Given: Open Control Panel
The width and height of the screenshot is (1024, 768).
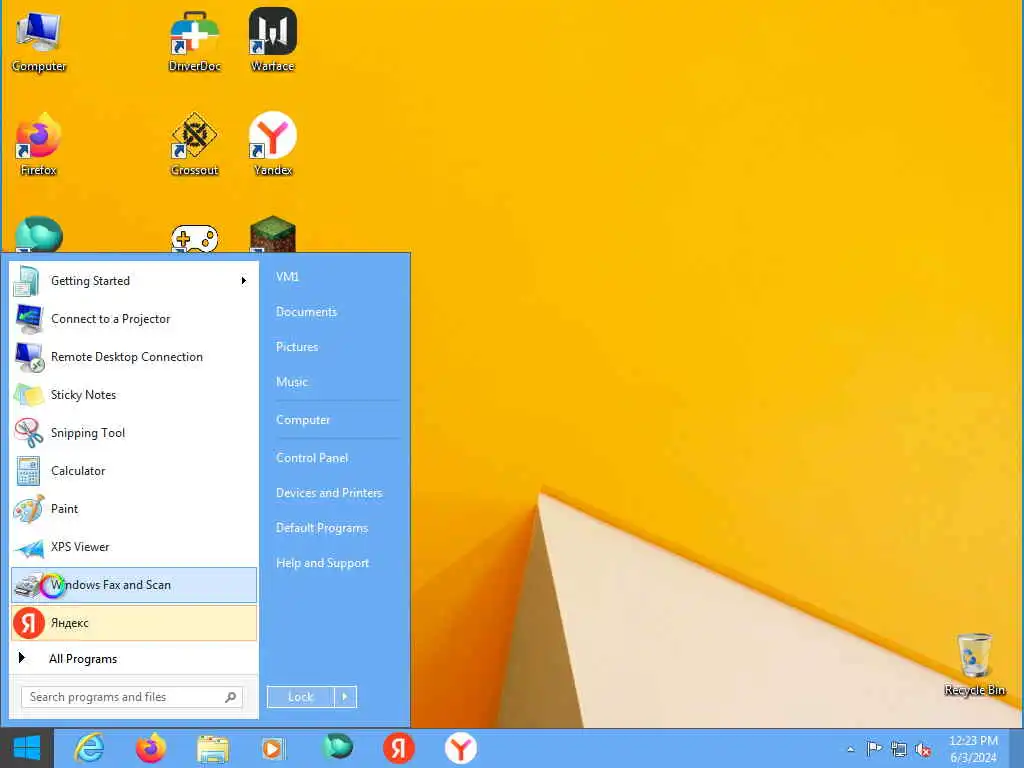Looking at the screenshot, I should (312, 458).
